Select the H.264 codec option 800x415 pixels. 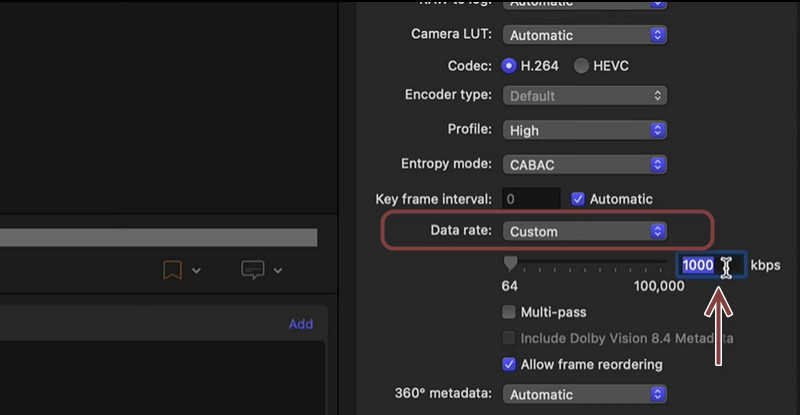(x=509, y=65)
